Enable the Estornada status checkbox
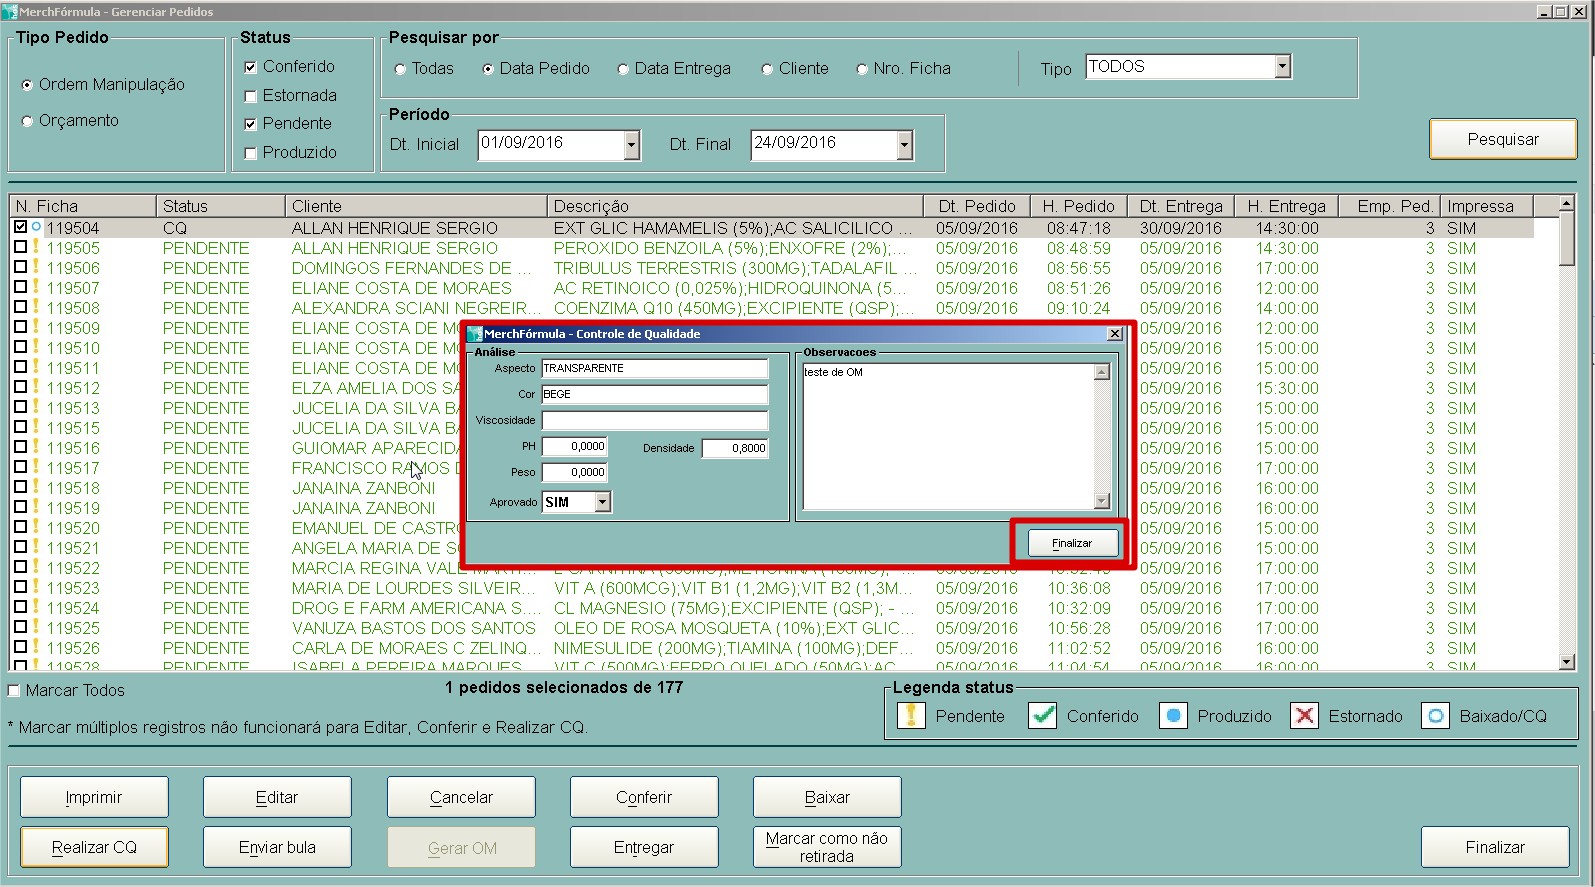The image size is (1595, 887). [251, 96]
